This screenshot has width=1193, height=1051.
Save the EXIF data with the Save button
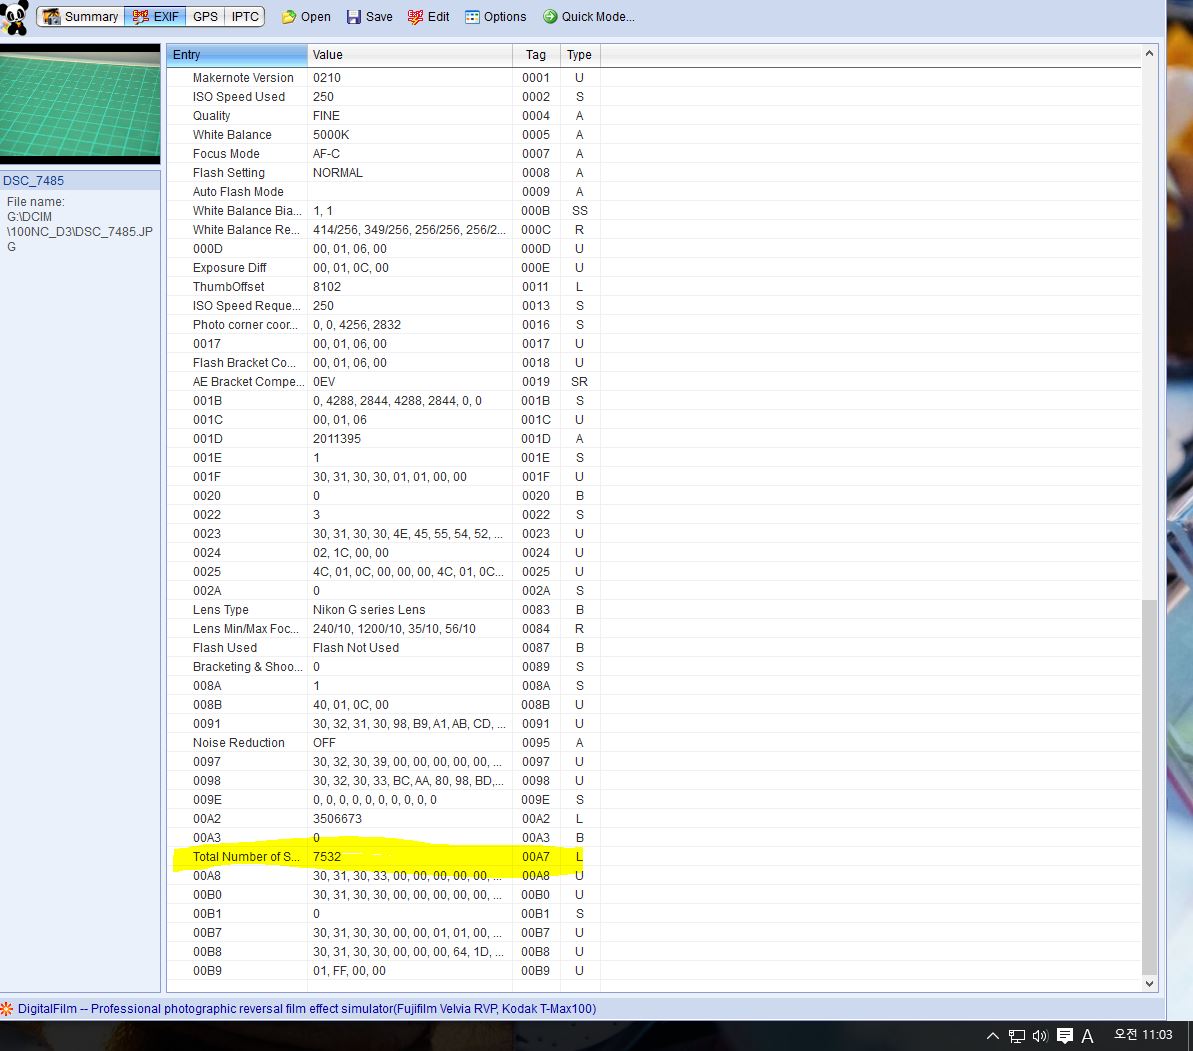pyautogui.click(x=369, y=17)
